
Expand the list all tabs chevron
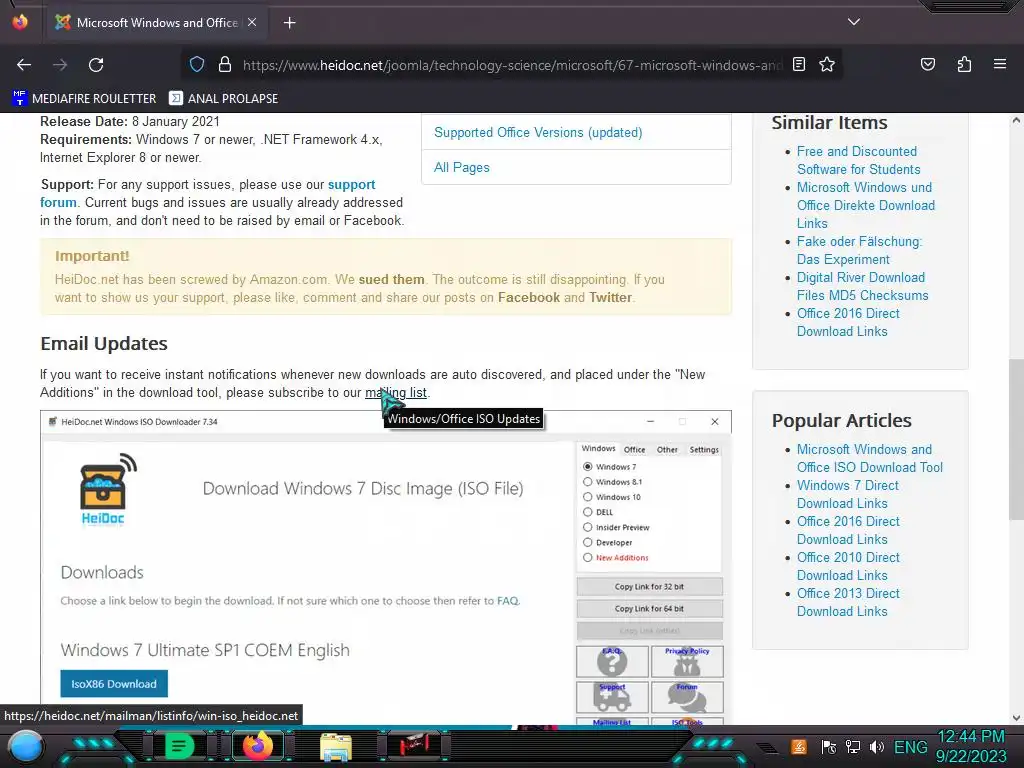pyautogui.click(x=854, y=22)
